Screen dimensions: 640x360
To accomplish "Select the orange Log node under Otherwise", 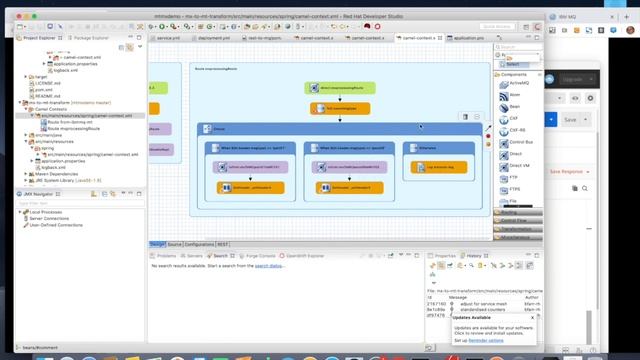I will coord(439,167).
